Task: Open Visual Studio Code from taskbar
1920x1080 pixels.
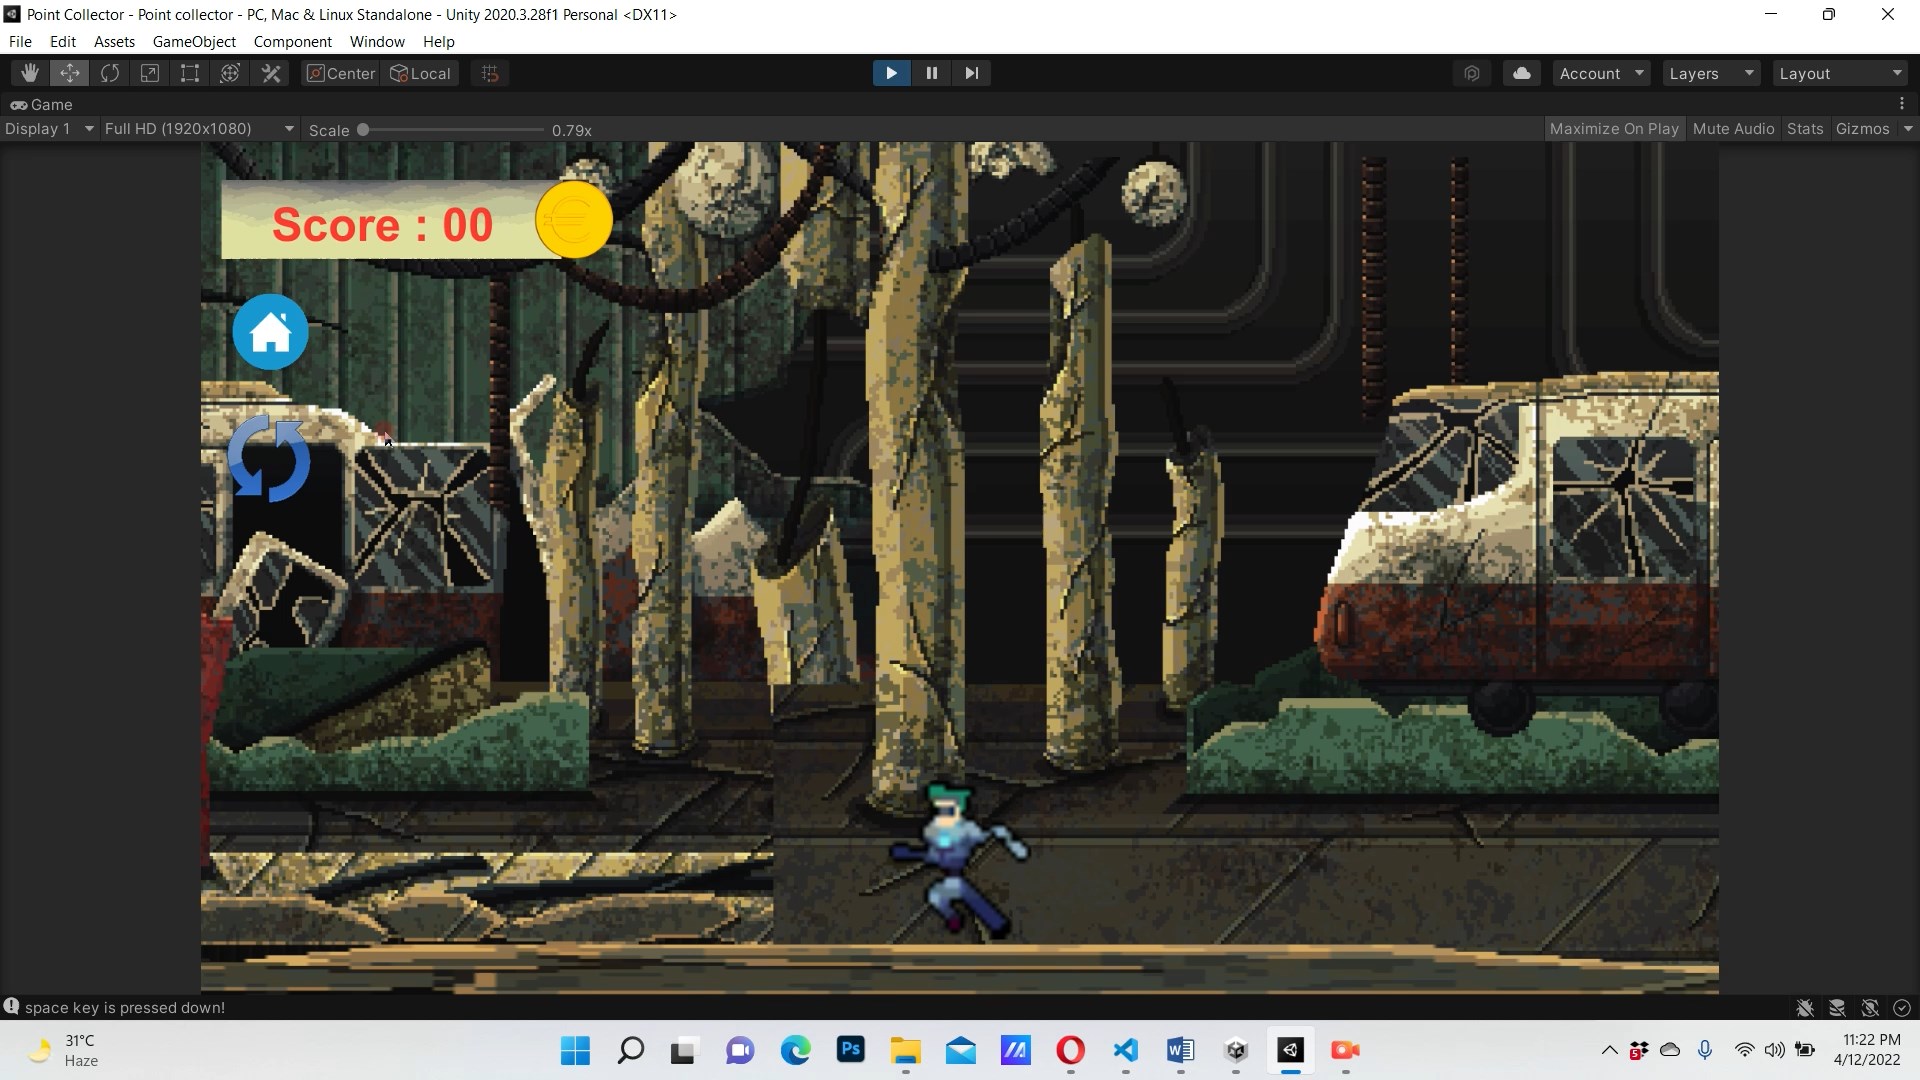Action: (x=1125, y=1050)
